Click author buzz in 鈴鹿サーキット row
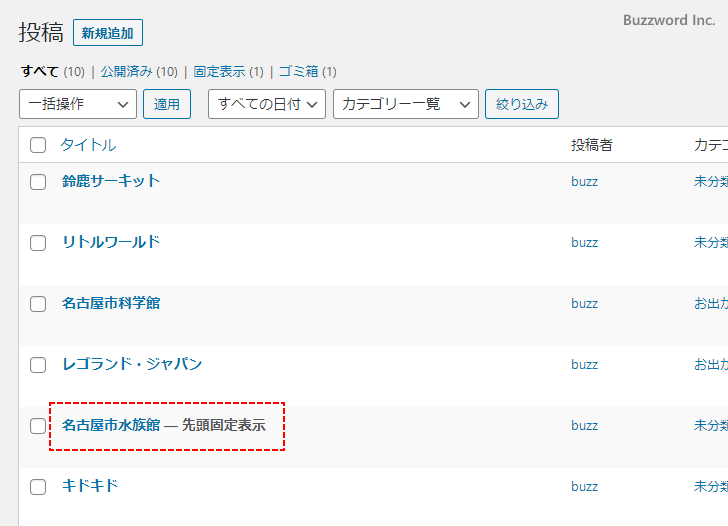Viewport: 728px width, 526px height. [584, 182]
